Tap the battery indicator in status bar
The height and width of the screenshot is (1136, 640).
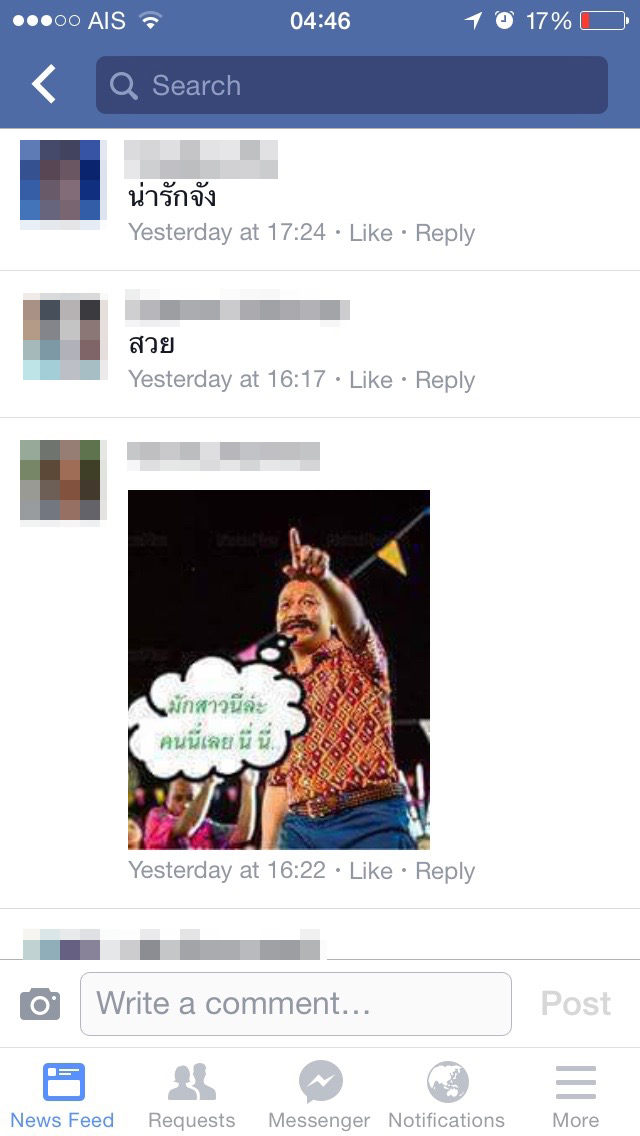click(604, 21)
